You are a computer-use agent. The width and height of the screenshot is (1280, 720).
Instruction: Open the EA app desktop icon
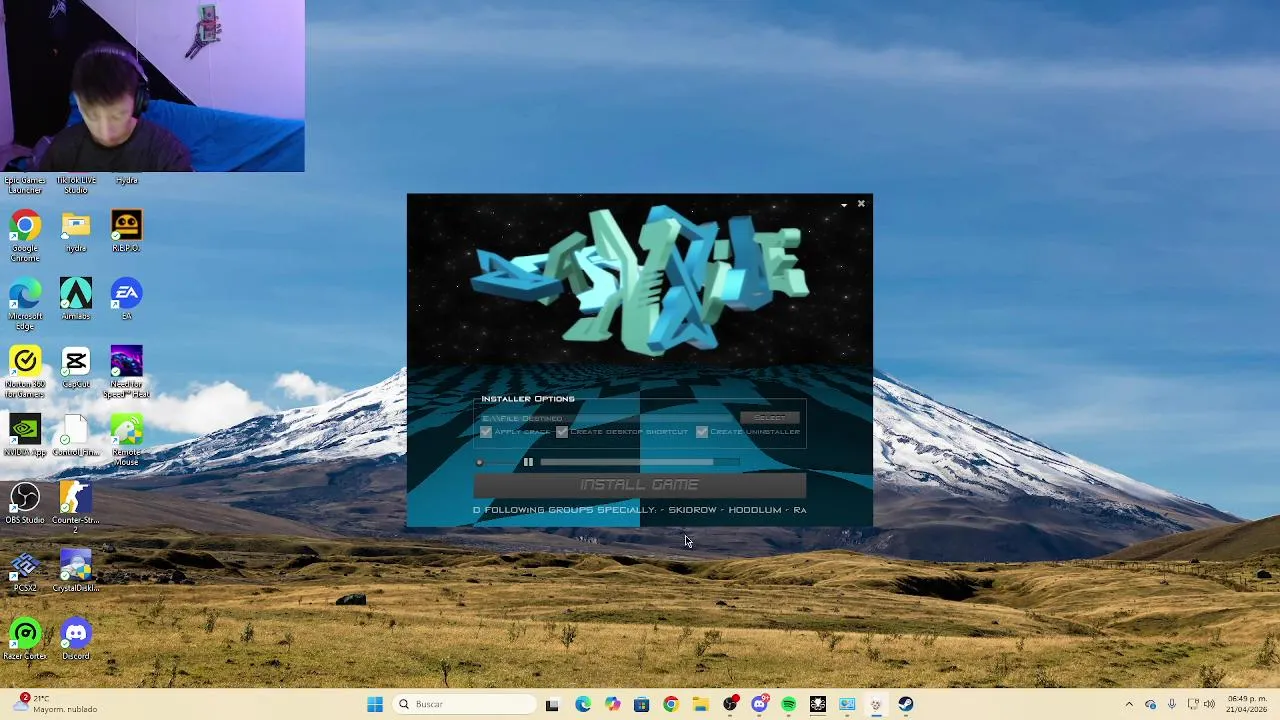pos(126,299)
